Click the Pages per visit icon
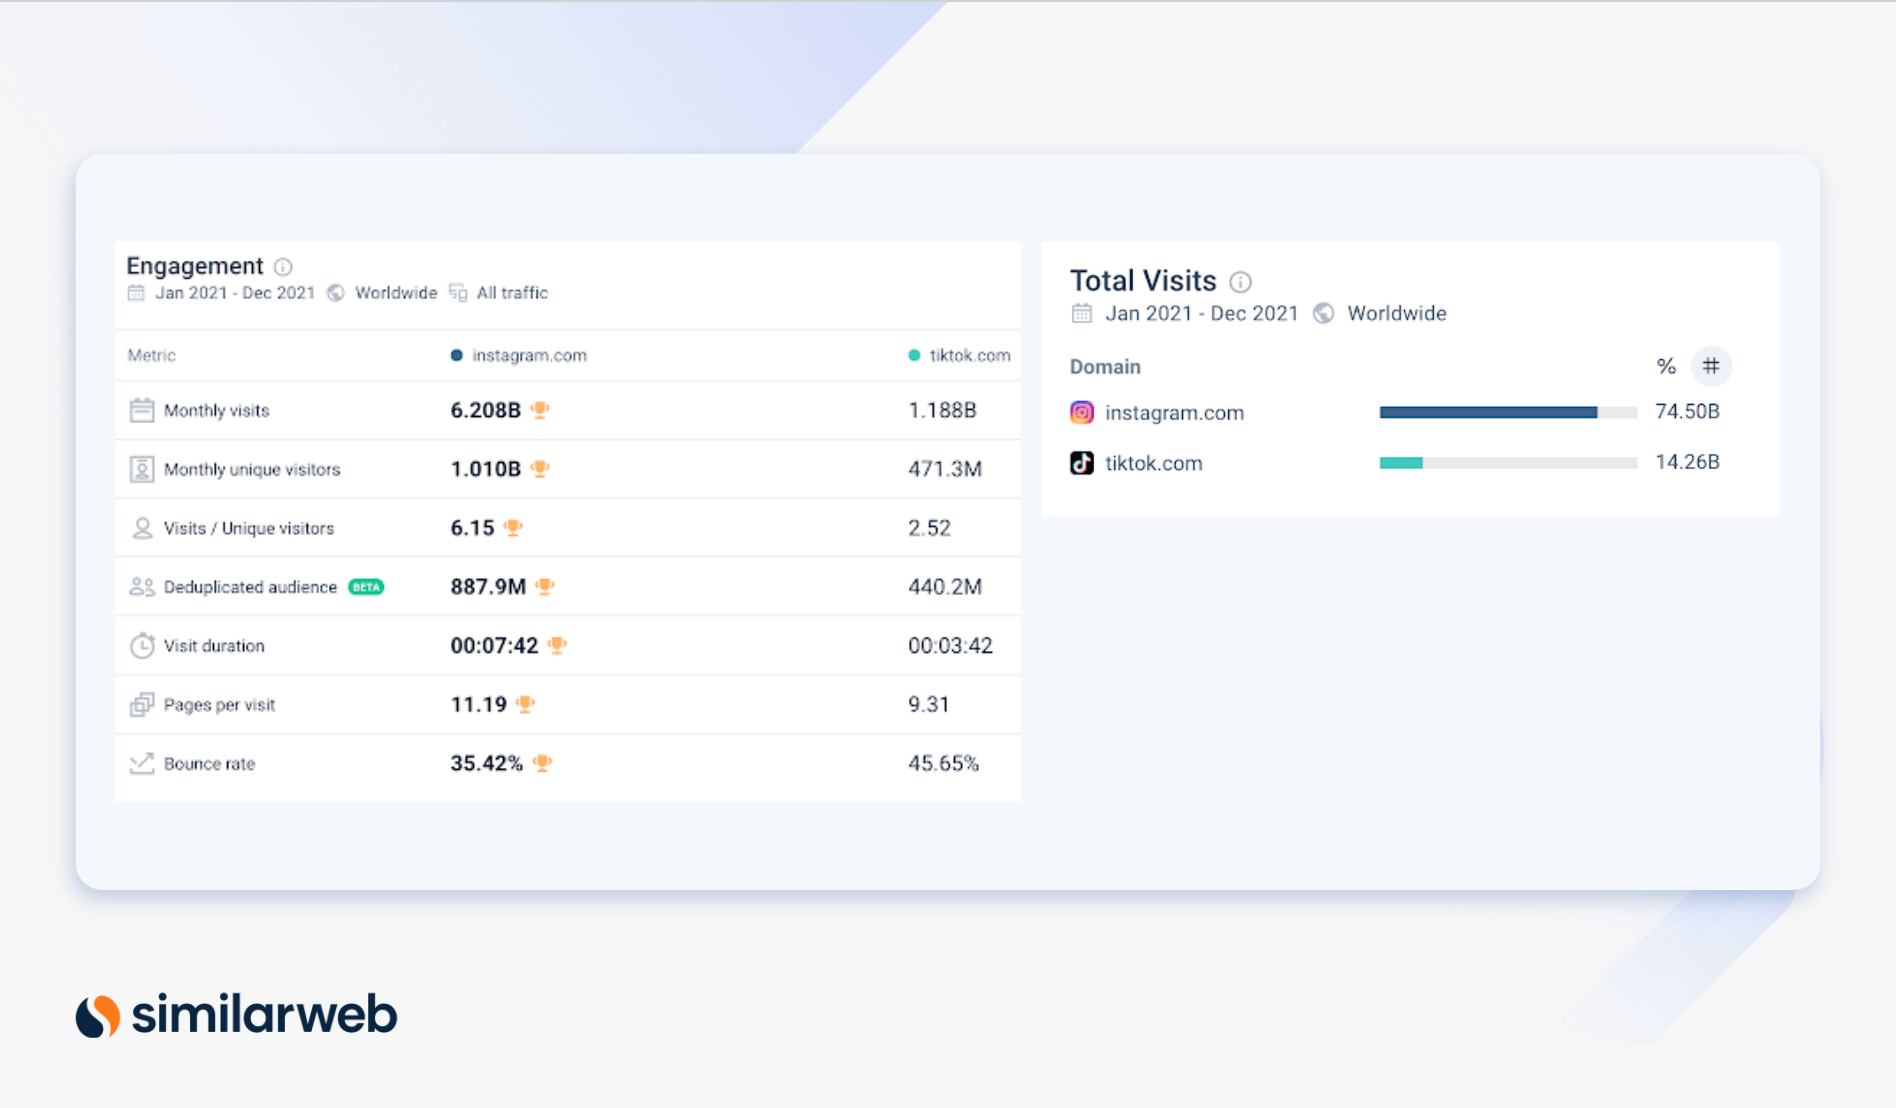 [x=142, y=705]
